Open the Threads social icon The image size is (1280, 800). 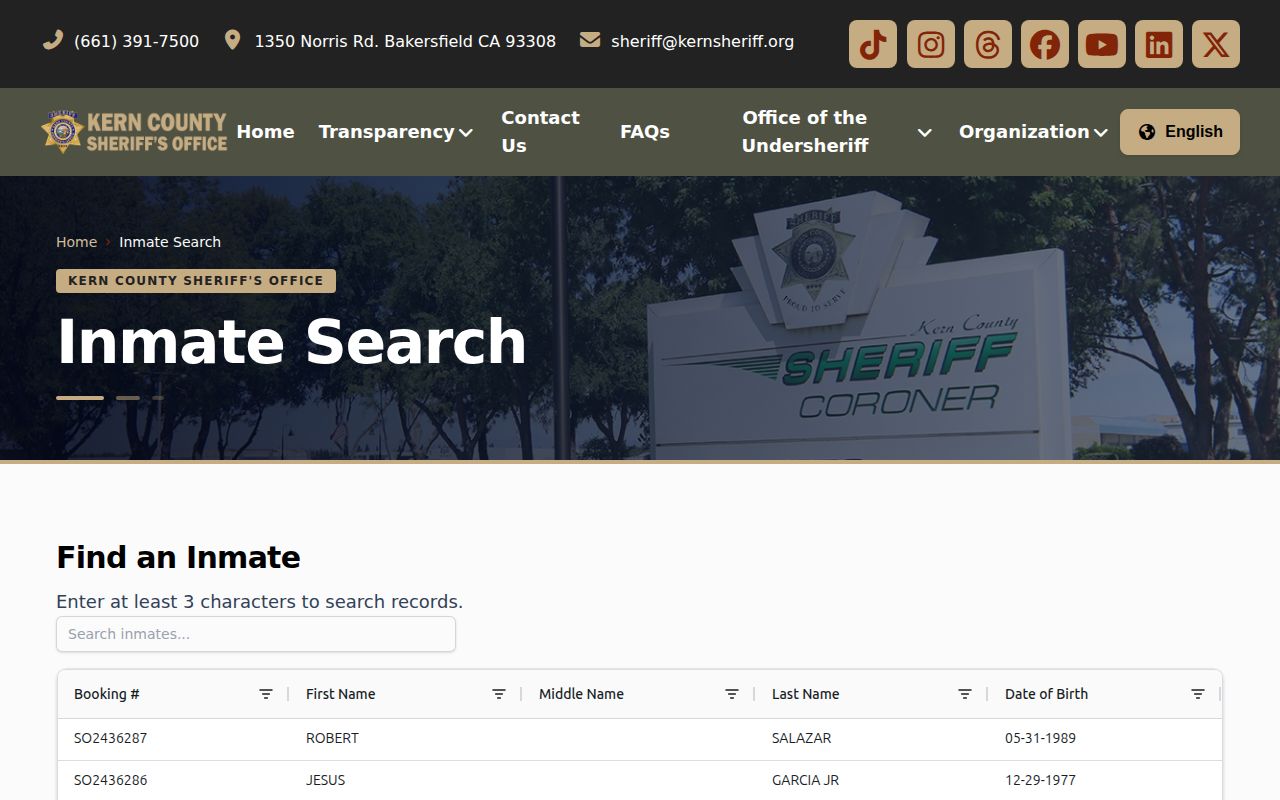click(x=988, y=44)
